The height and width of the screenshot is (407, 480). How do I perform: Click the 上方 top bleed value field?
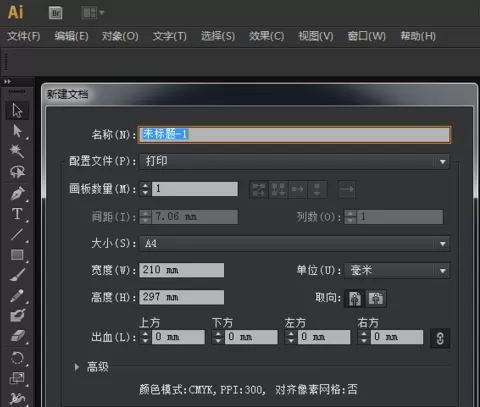(178, 337)
